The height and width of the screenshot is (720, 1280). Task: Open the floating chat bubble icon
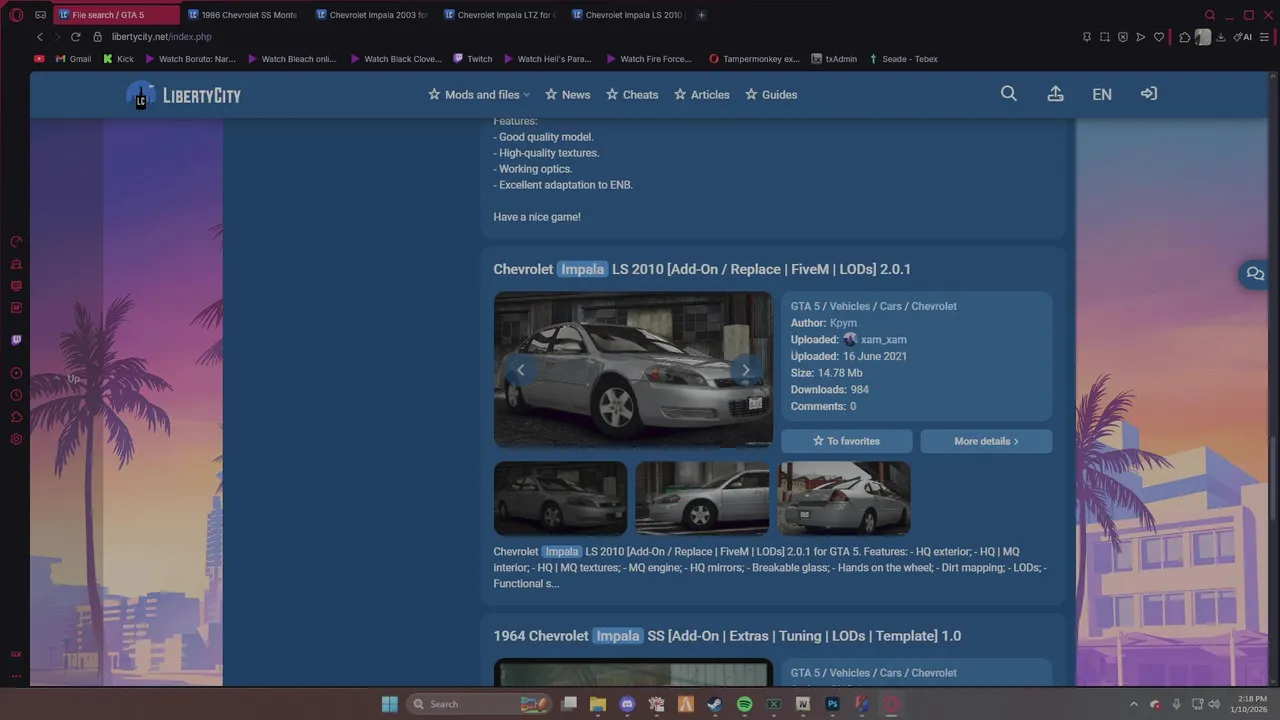(x=1255, y=274)
